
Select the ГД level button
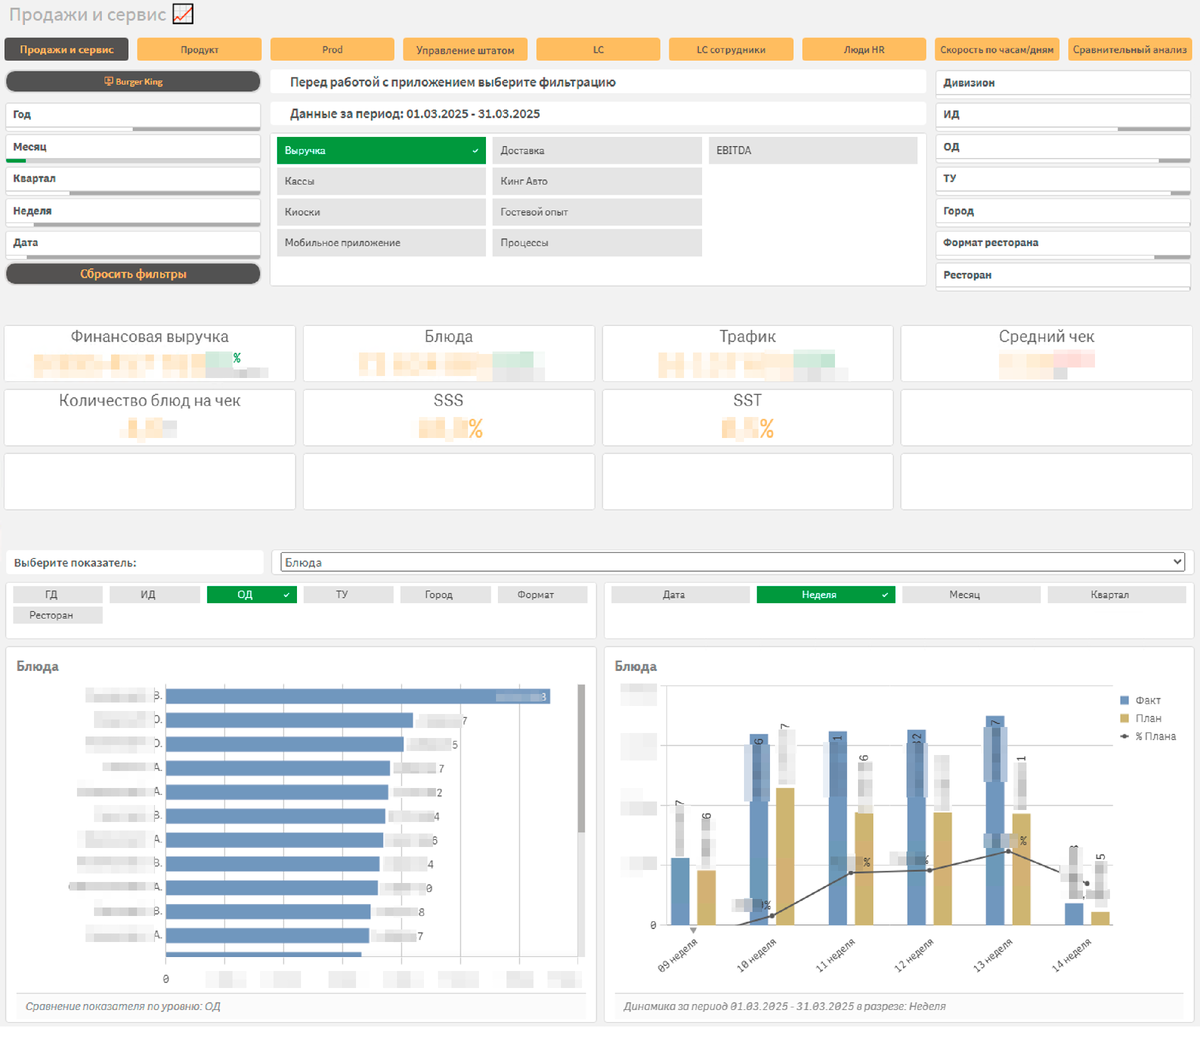58,594
